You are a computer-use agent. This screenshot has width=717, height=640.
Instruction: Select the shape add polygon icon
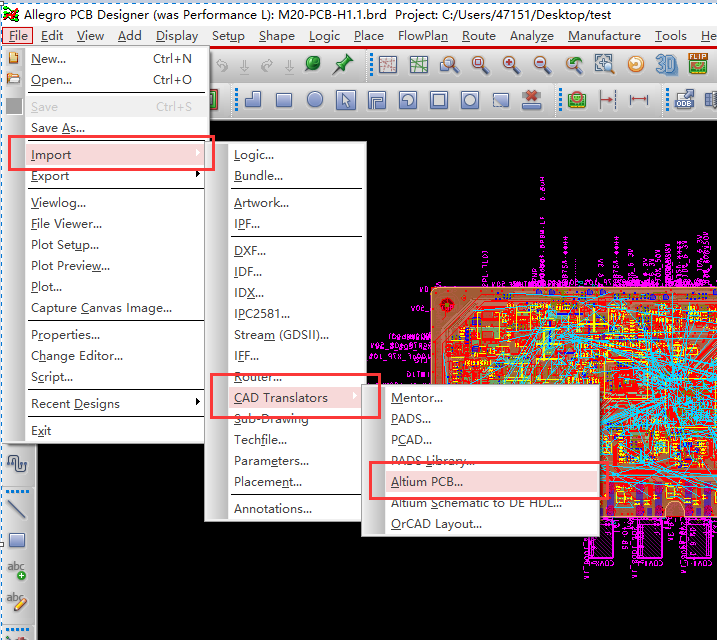pos(253,100)
